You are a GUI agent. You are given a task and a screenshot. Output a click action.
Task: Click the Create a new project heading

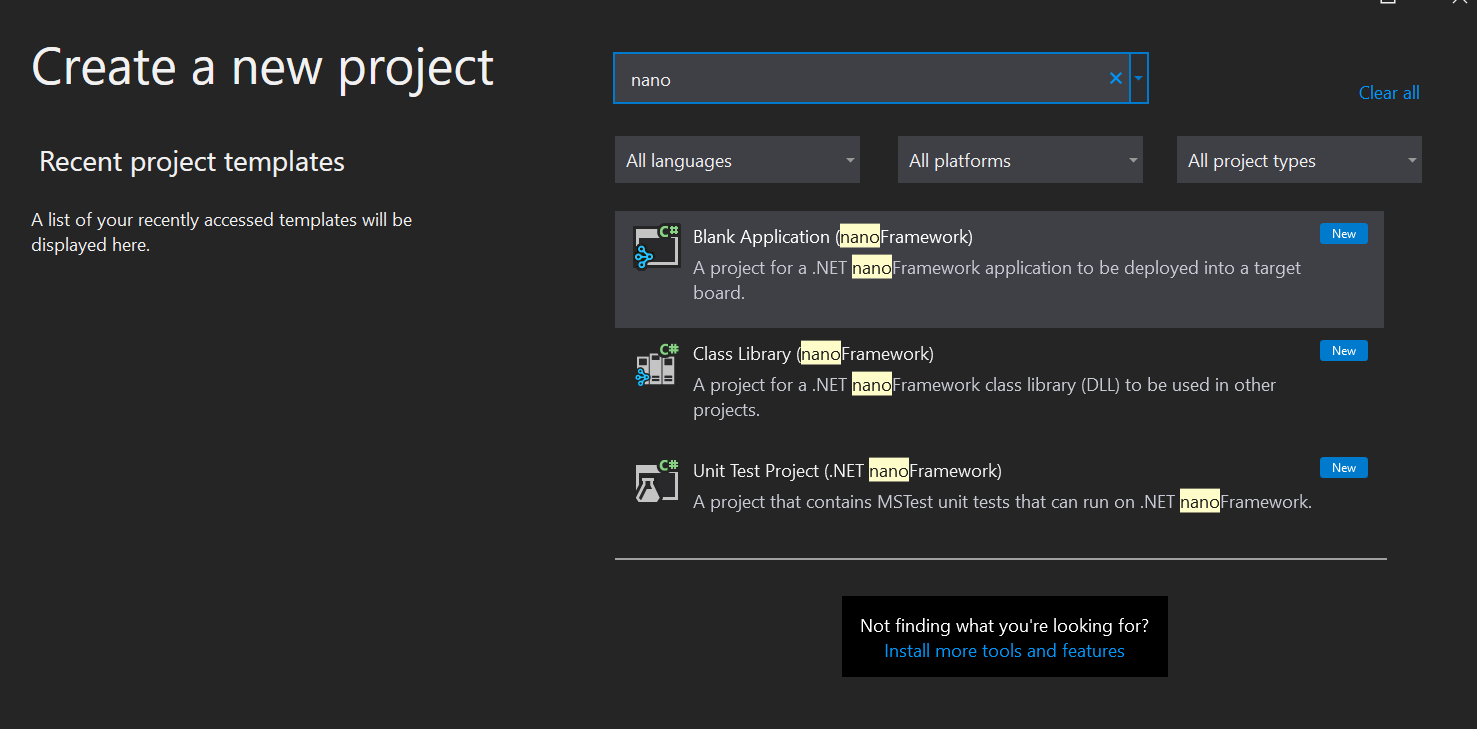click(263, 68)
